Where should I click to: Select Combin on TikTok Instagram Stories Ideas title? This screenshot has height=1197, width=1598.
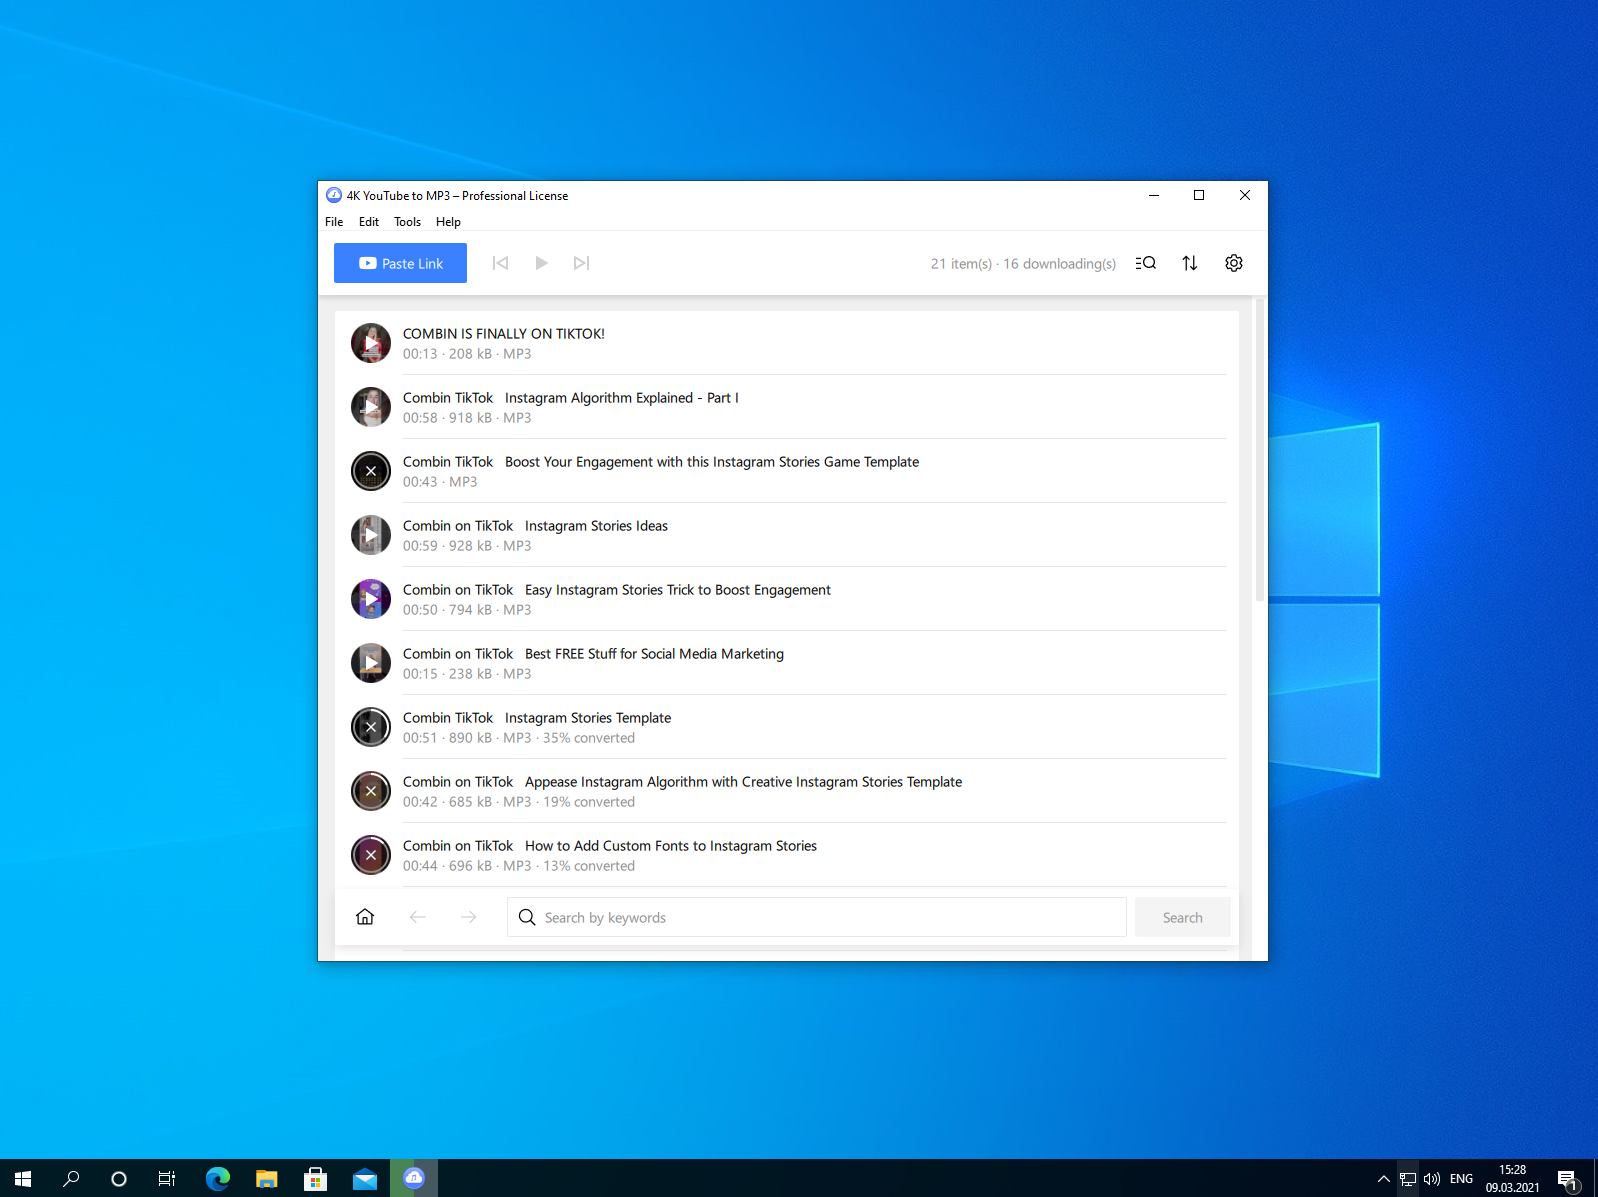[x=535, y=526]
